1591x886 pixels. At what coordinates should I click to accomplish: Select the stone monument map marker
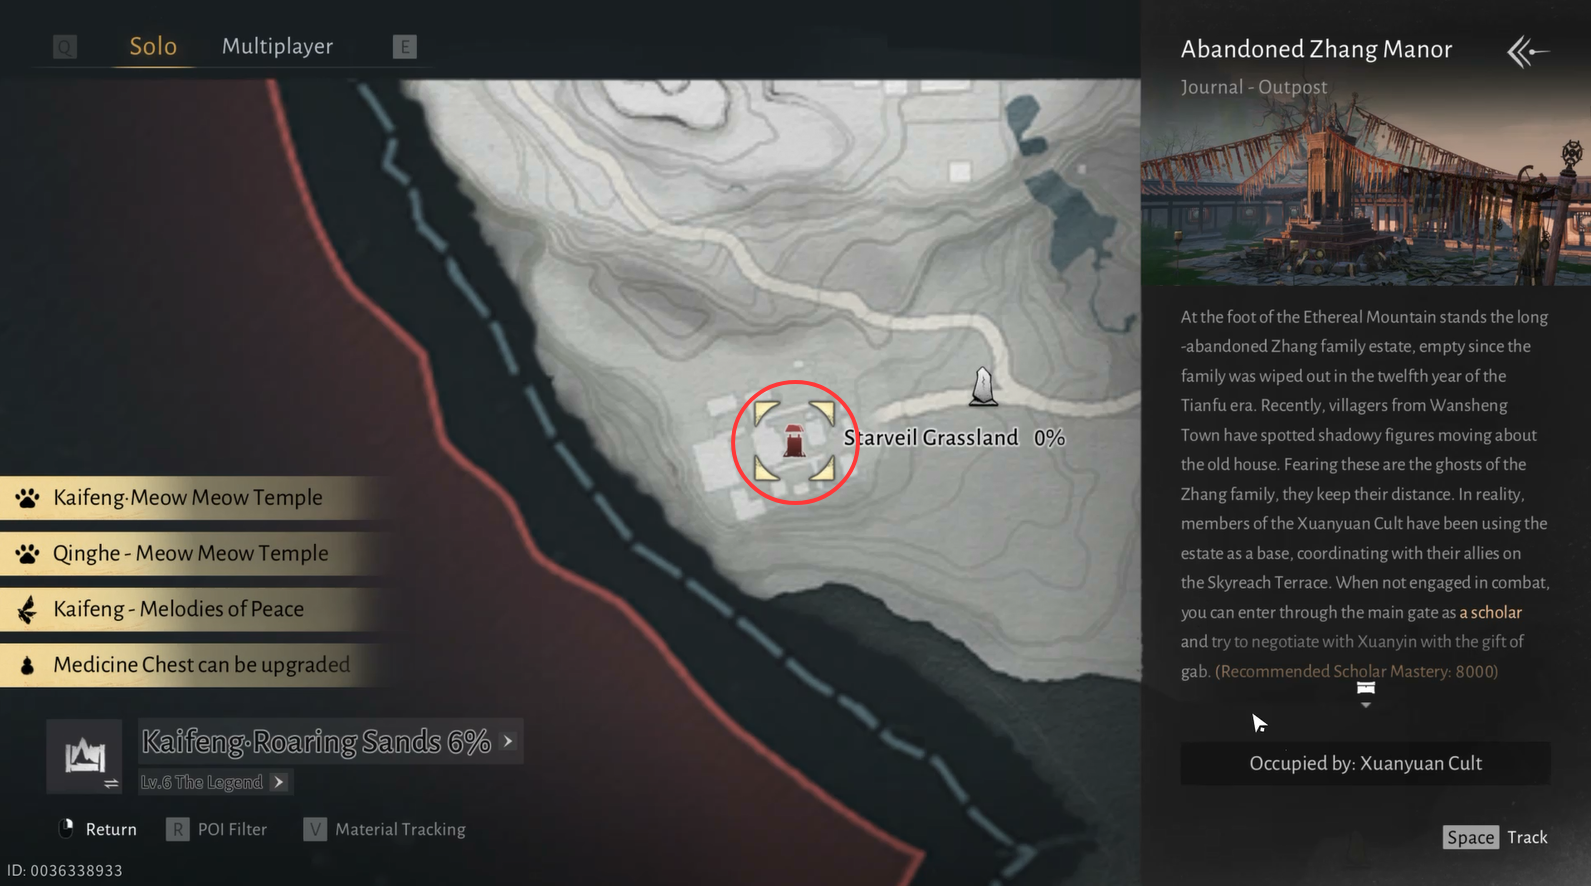[x=983, y=387]
